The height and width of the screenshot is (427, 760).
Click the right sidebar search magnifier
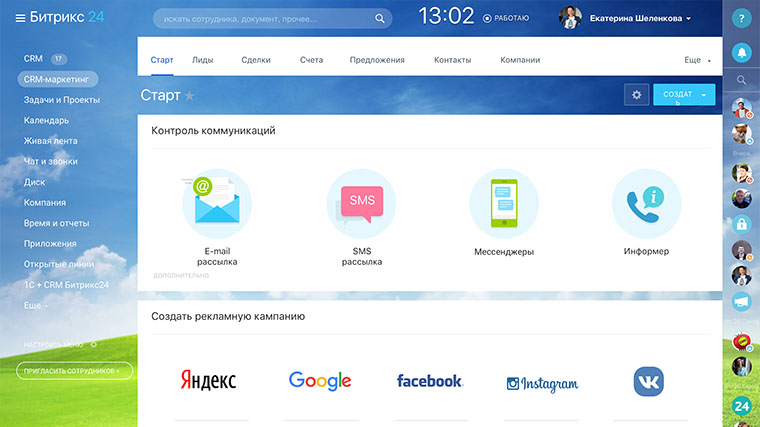click(741, 80)
